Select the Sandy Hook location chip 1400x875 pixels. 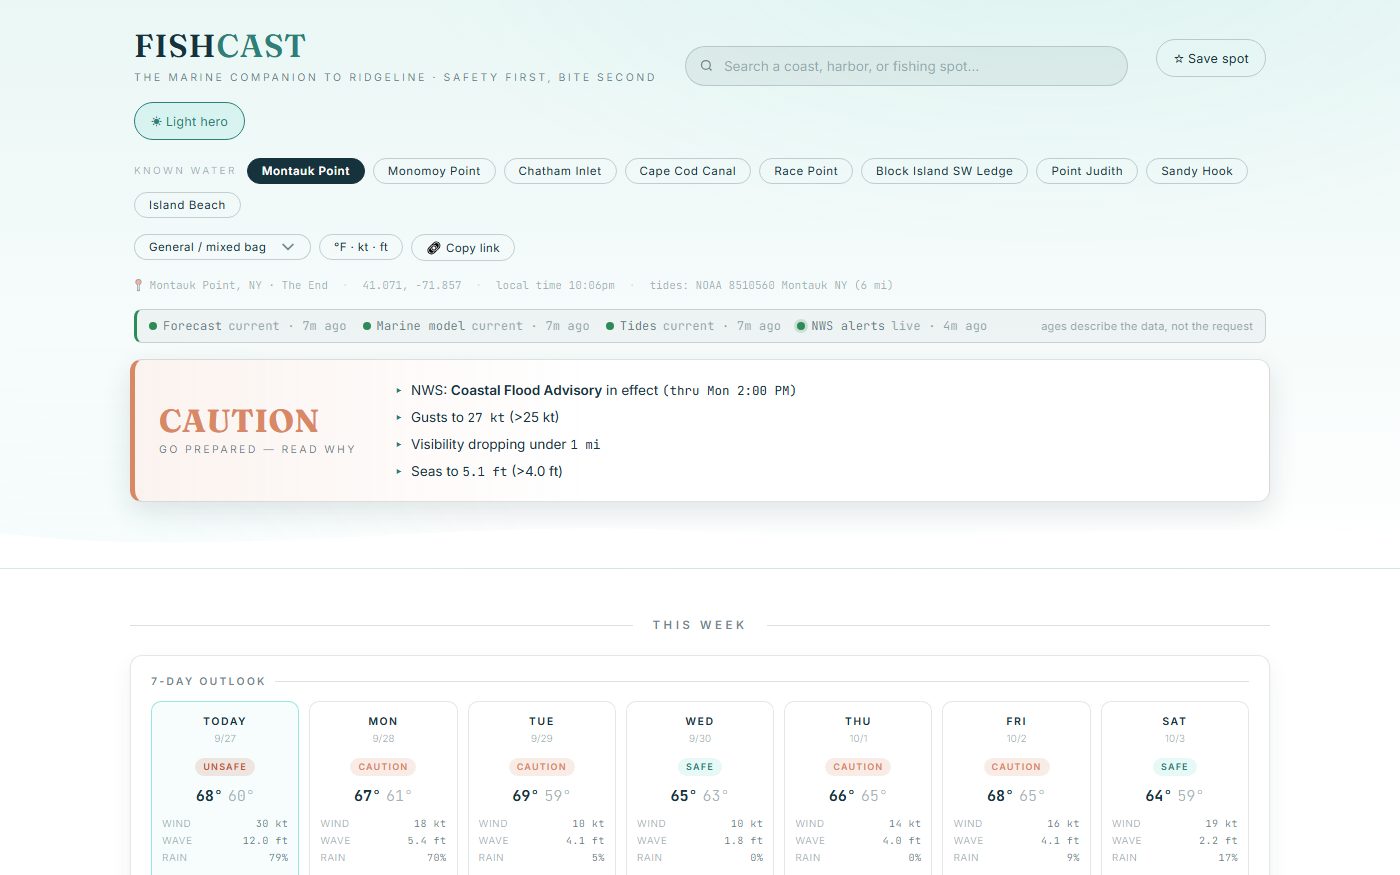[1197, 171]
